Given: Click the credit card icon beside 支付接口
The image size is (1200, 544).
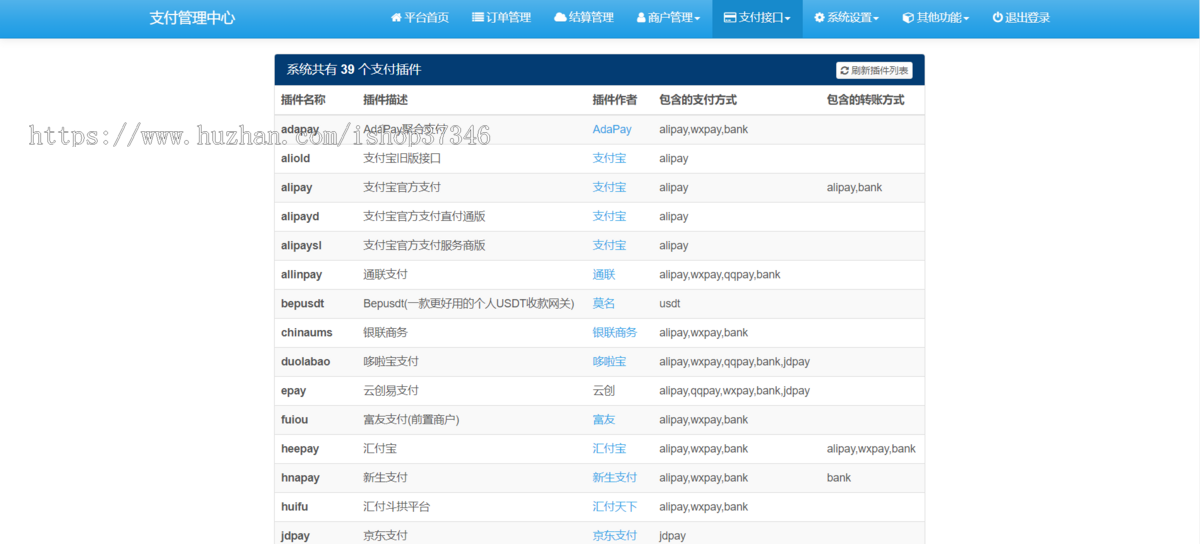Looking at the screenshot, I should point(730,18).
